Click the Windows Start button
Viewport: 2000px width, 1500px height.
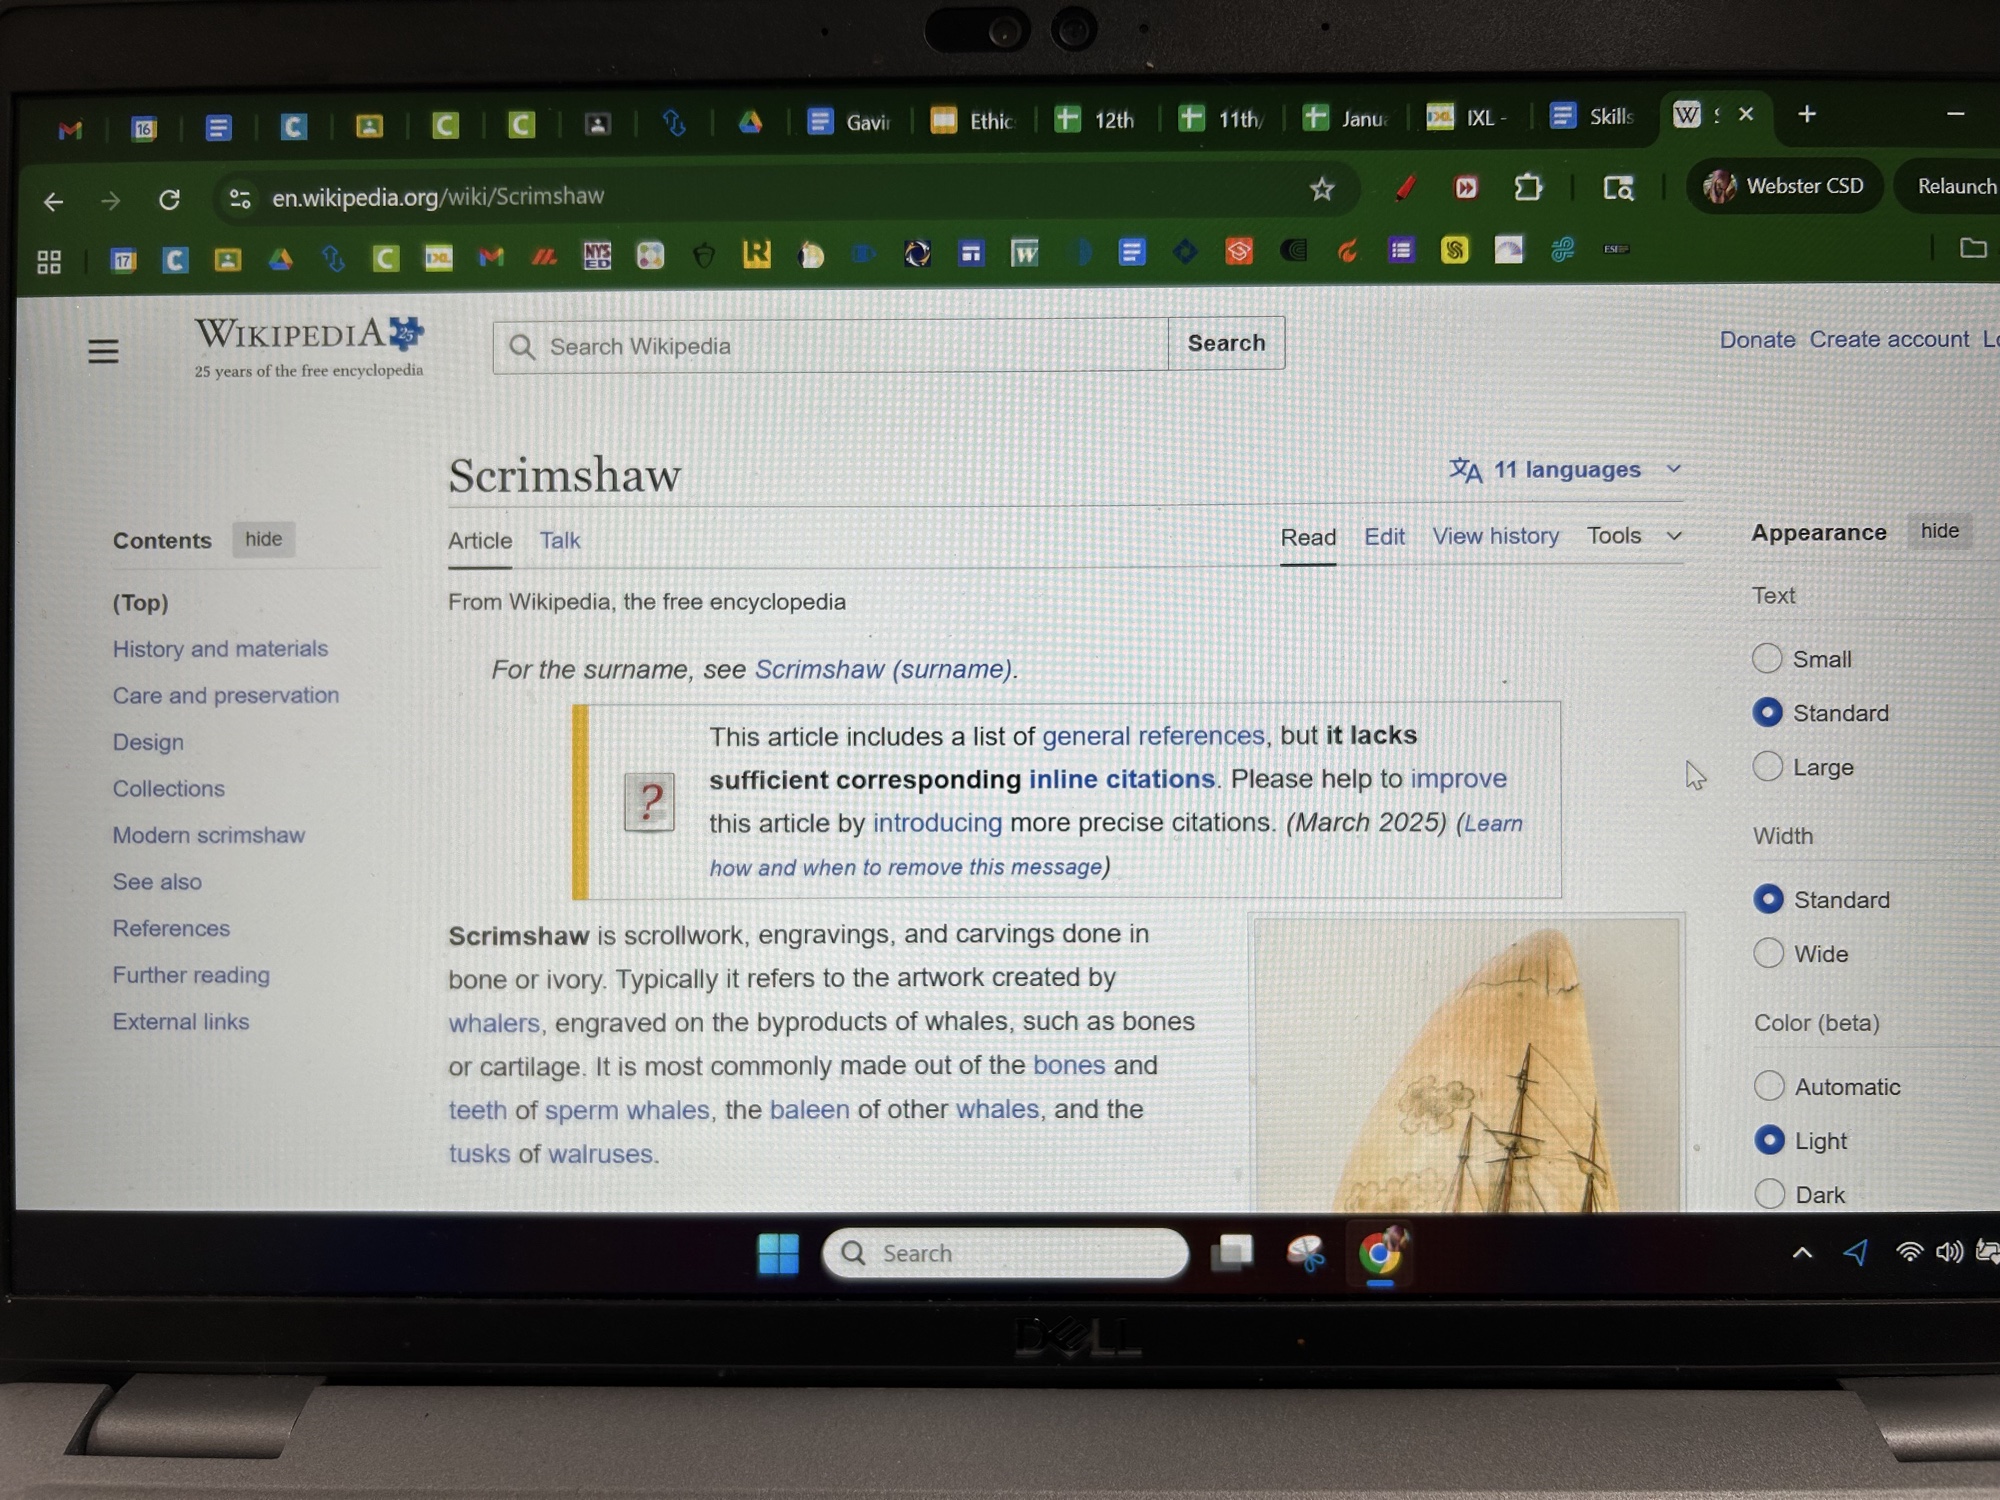coord(778,1253)
